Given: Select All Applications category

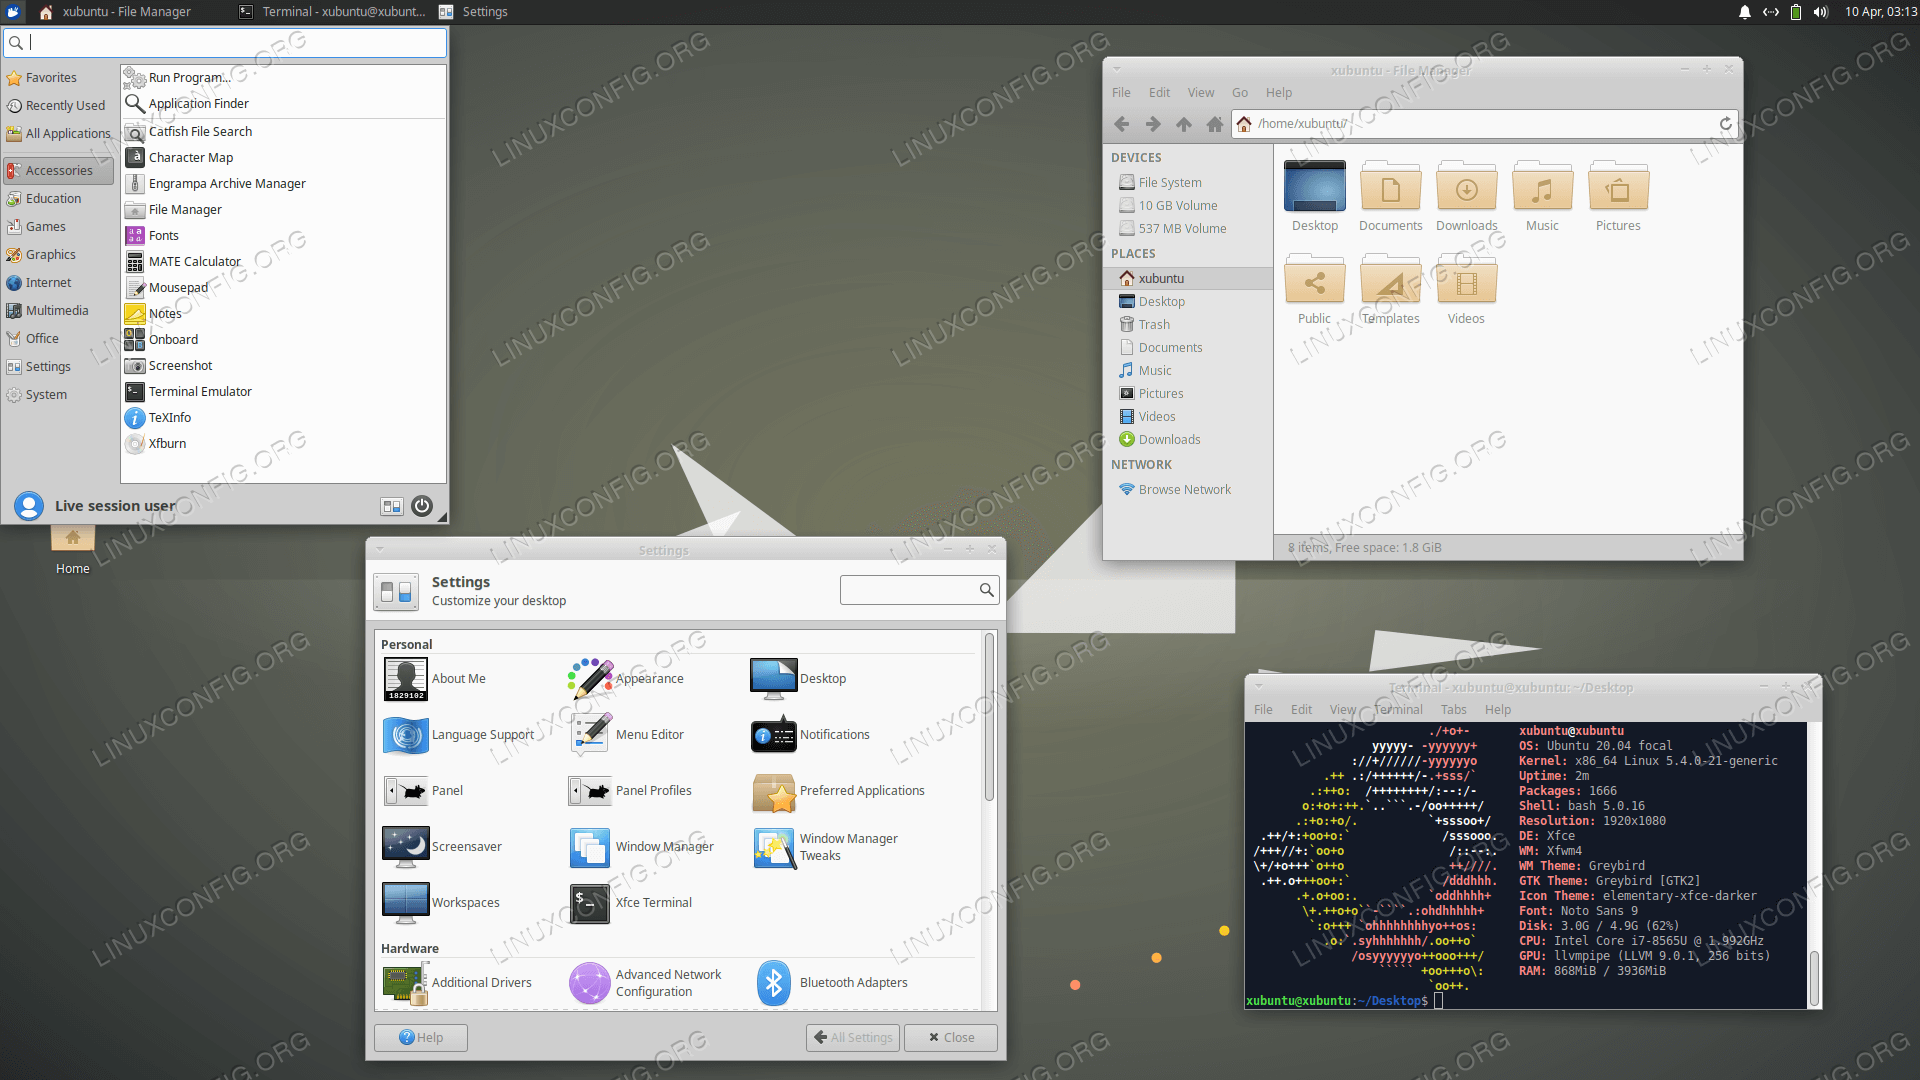Looking at the screenshot, I should [58, 134].
